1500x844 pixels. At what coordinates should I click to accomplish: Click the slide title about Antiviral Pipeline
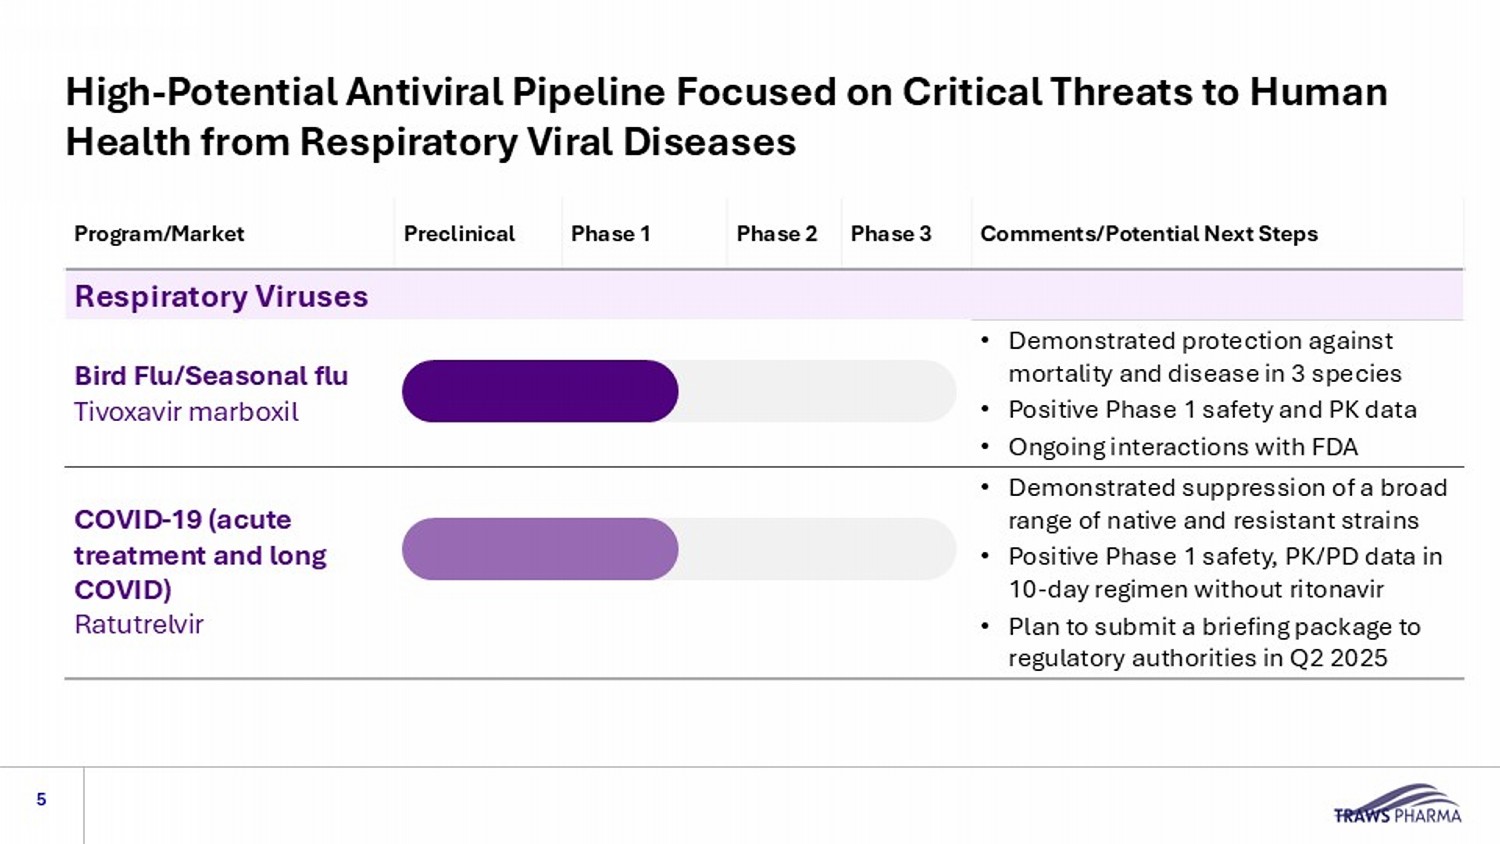coord(726,117)
